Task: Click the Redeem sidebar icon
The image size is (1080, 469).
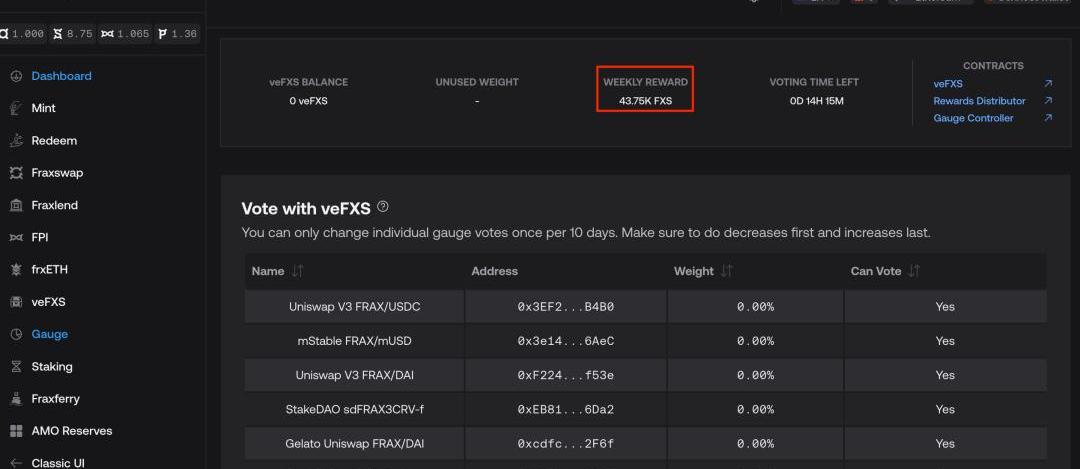Action: [x=16, y=141]
